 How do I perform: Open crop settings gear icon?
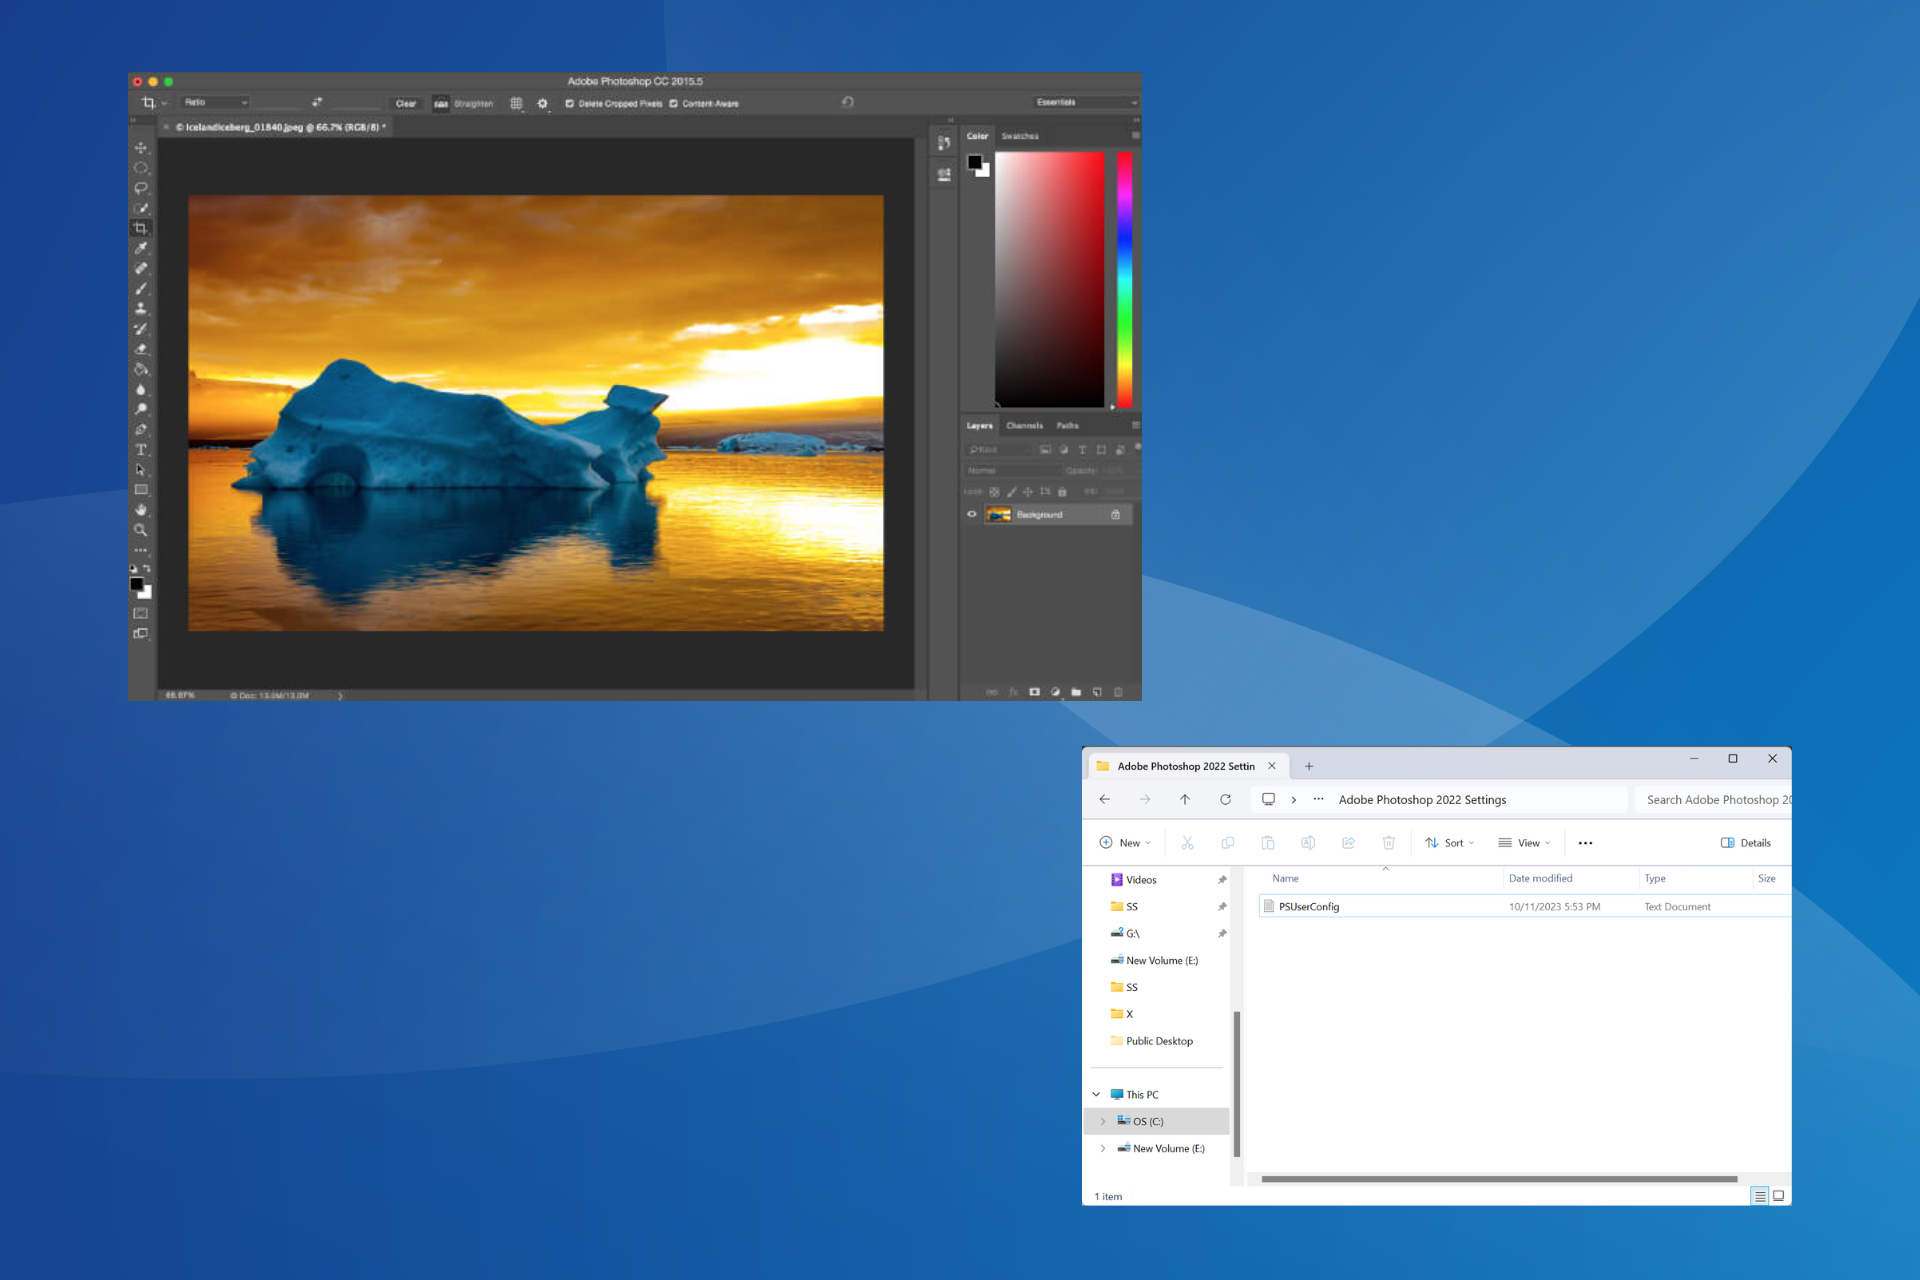pos(543,103)
